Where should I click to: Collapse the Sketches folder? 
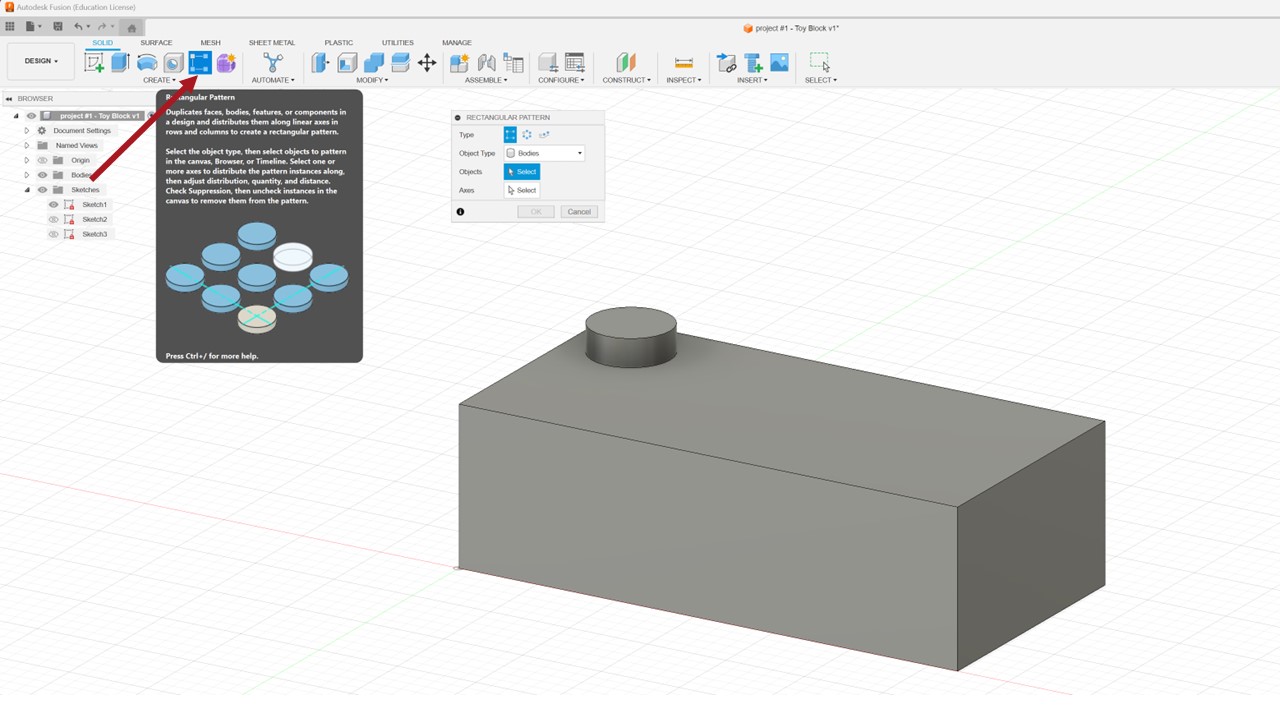click(x=27, y=190)
